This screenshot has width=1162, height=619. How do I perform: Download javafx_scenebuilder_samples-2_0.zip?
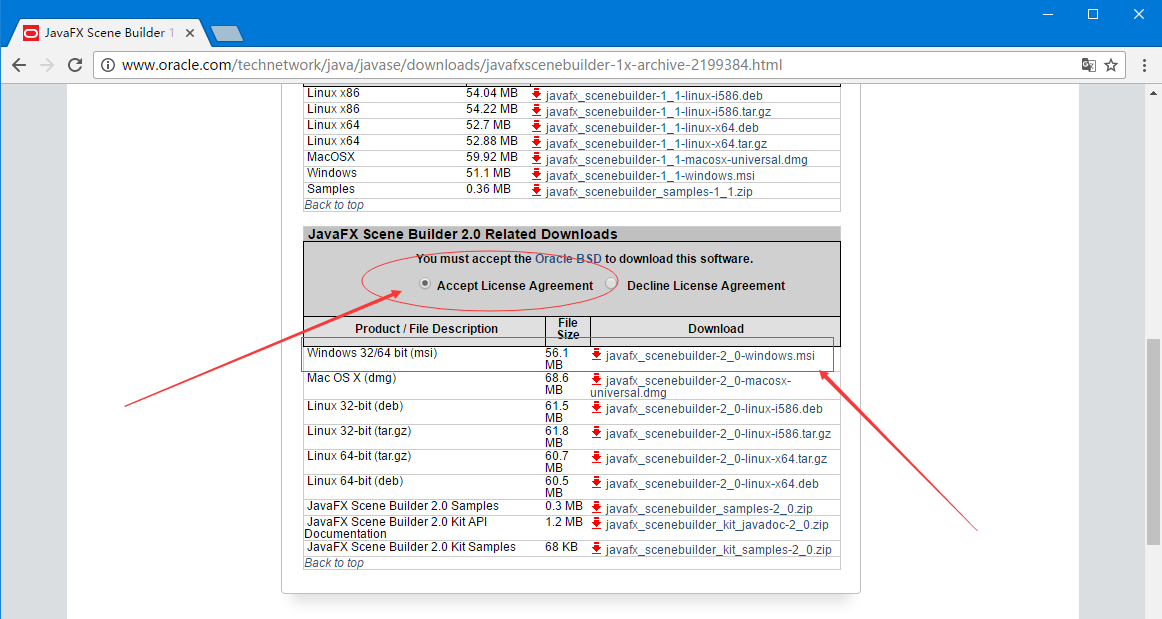click(x=709, y=509)
